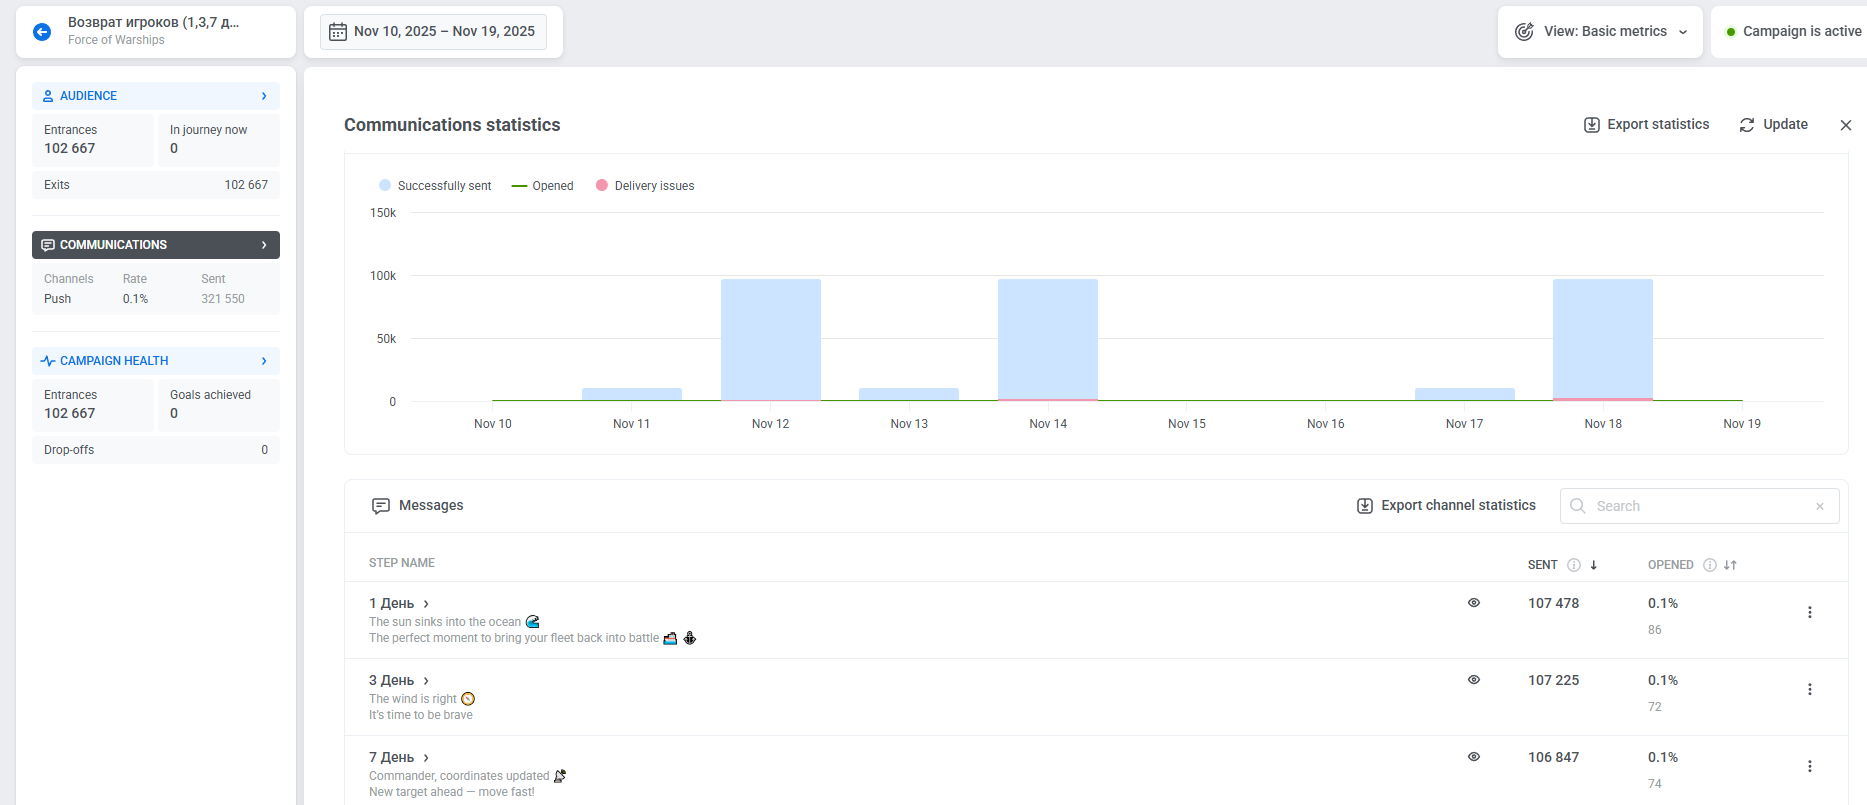Toggle the Opened legend series
This screenshot has width=1867, height=805.
click(542, 186)
